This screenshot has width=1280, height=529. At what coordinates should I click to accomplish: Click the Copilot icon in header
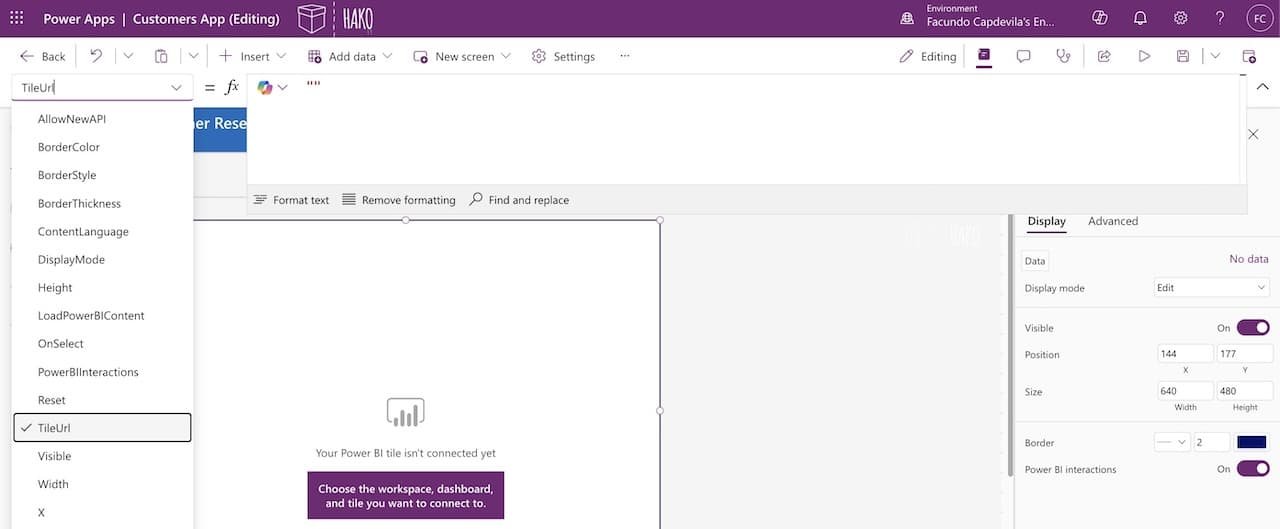pyautogui.click(x=1100, y=18)
